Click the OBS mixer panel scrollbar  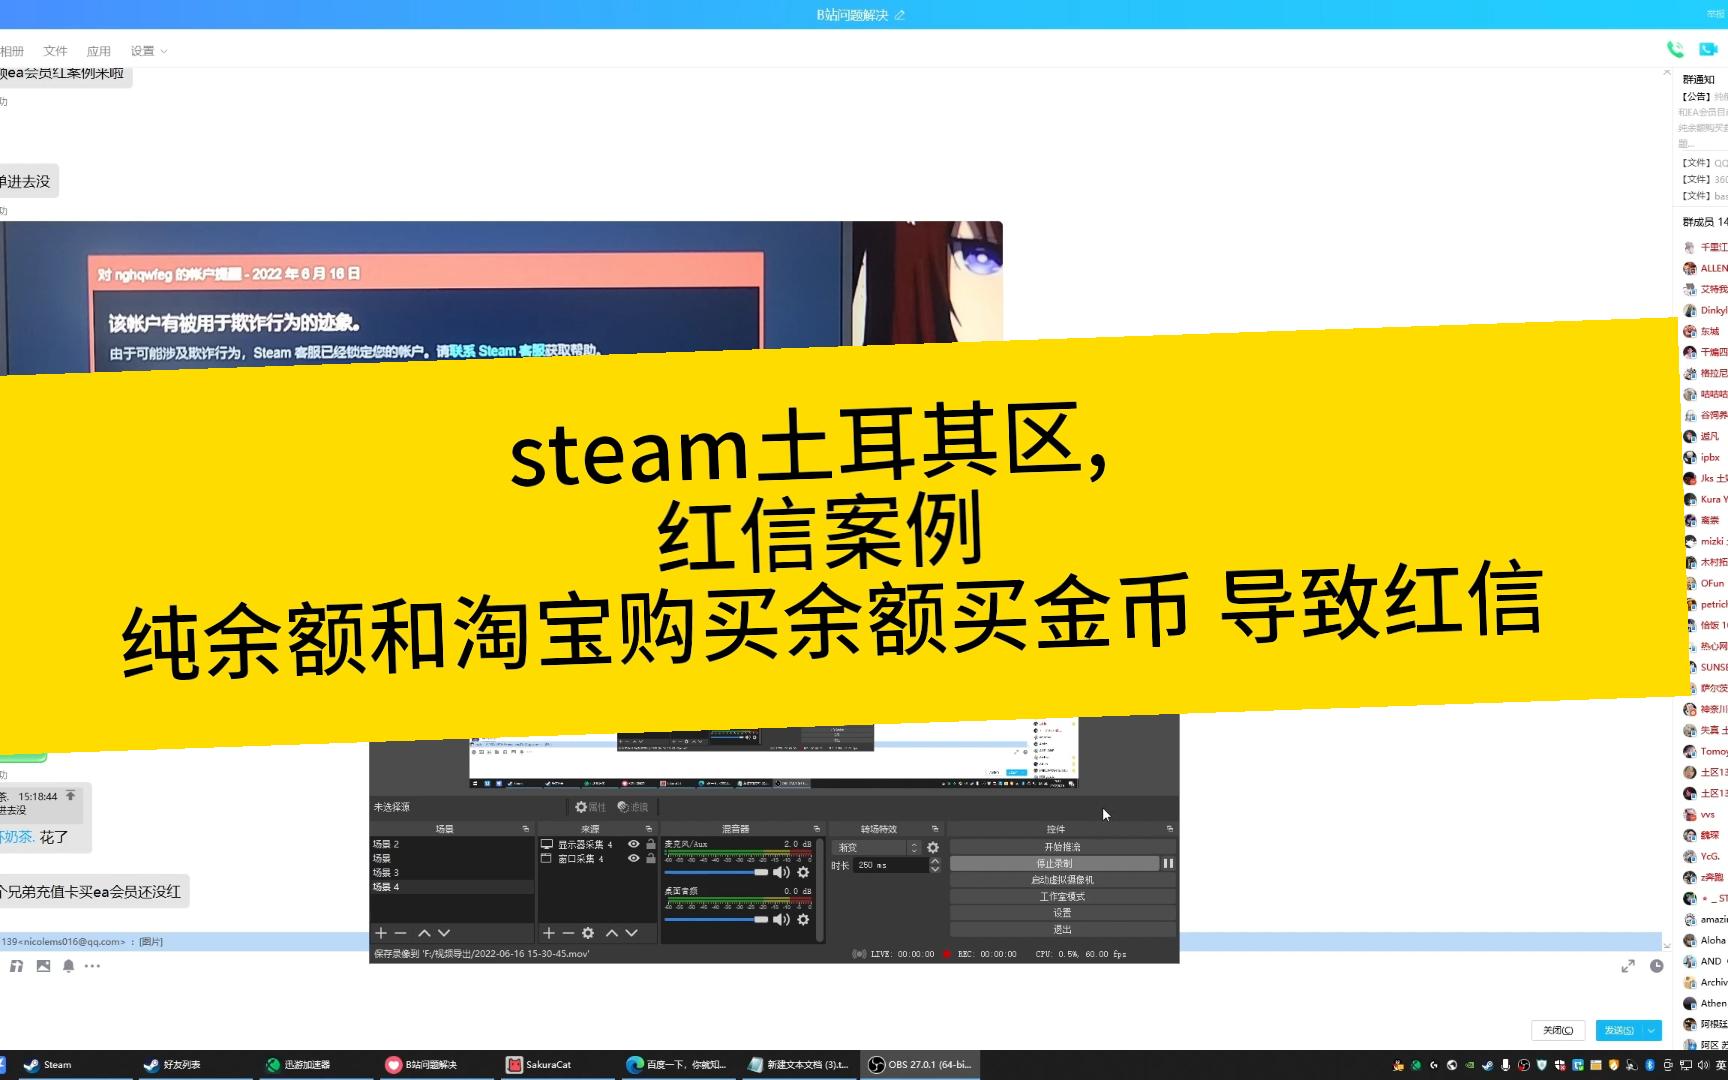point(820,890)
